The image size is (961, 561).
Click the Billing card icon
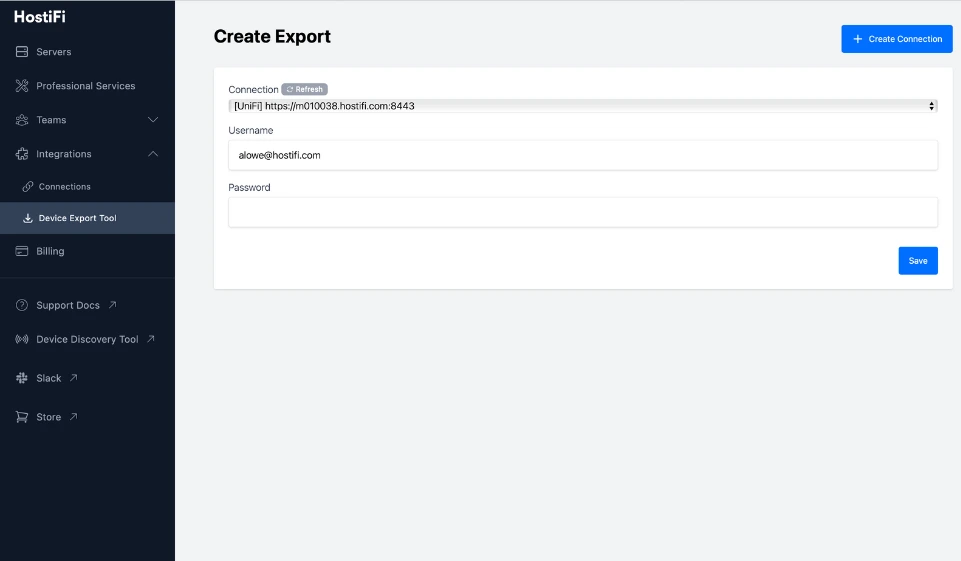pos(22,251)
